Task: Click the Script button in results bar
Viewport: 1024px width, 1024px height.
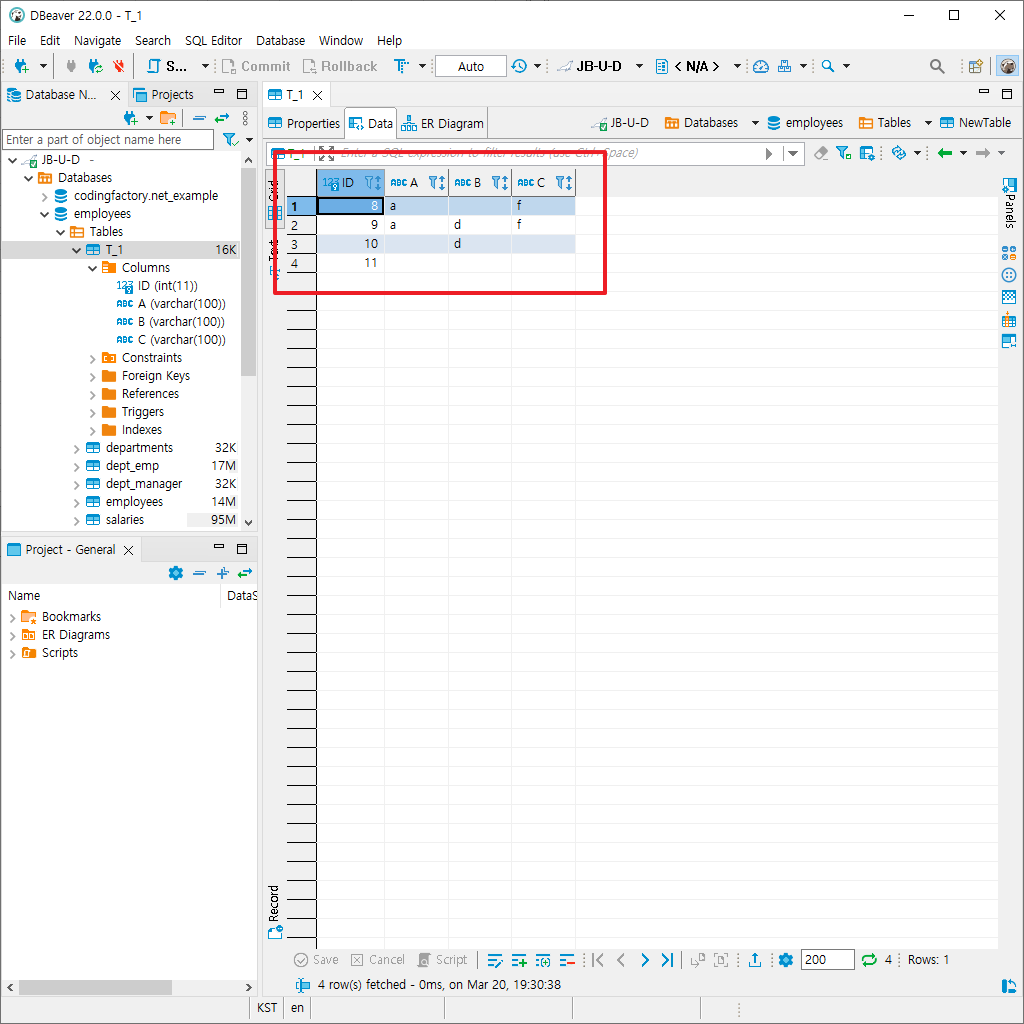Action: tap(442, 960)
